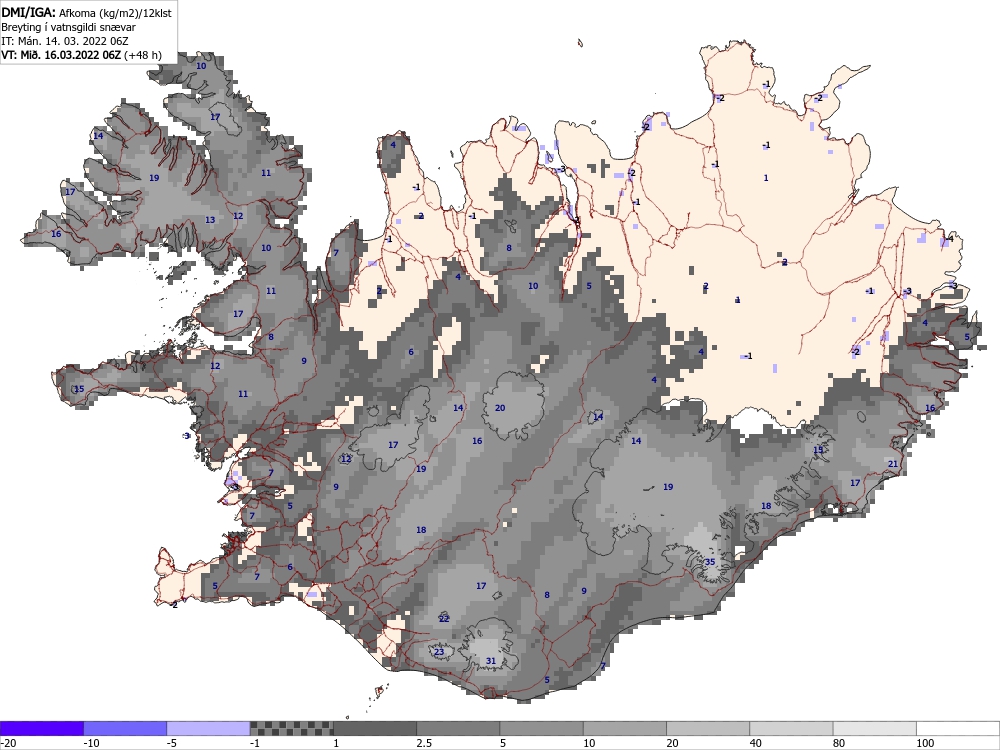
Task: Click the darkest purple -20 to -10 legend swatch
Action: [41, 728]
